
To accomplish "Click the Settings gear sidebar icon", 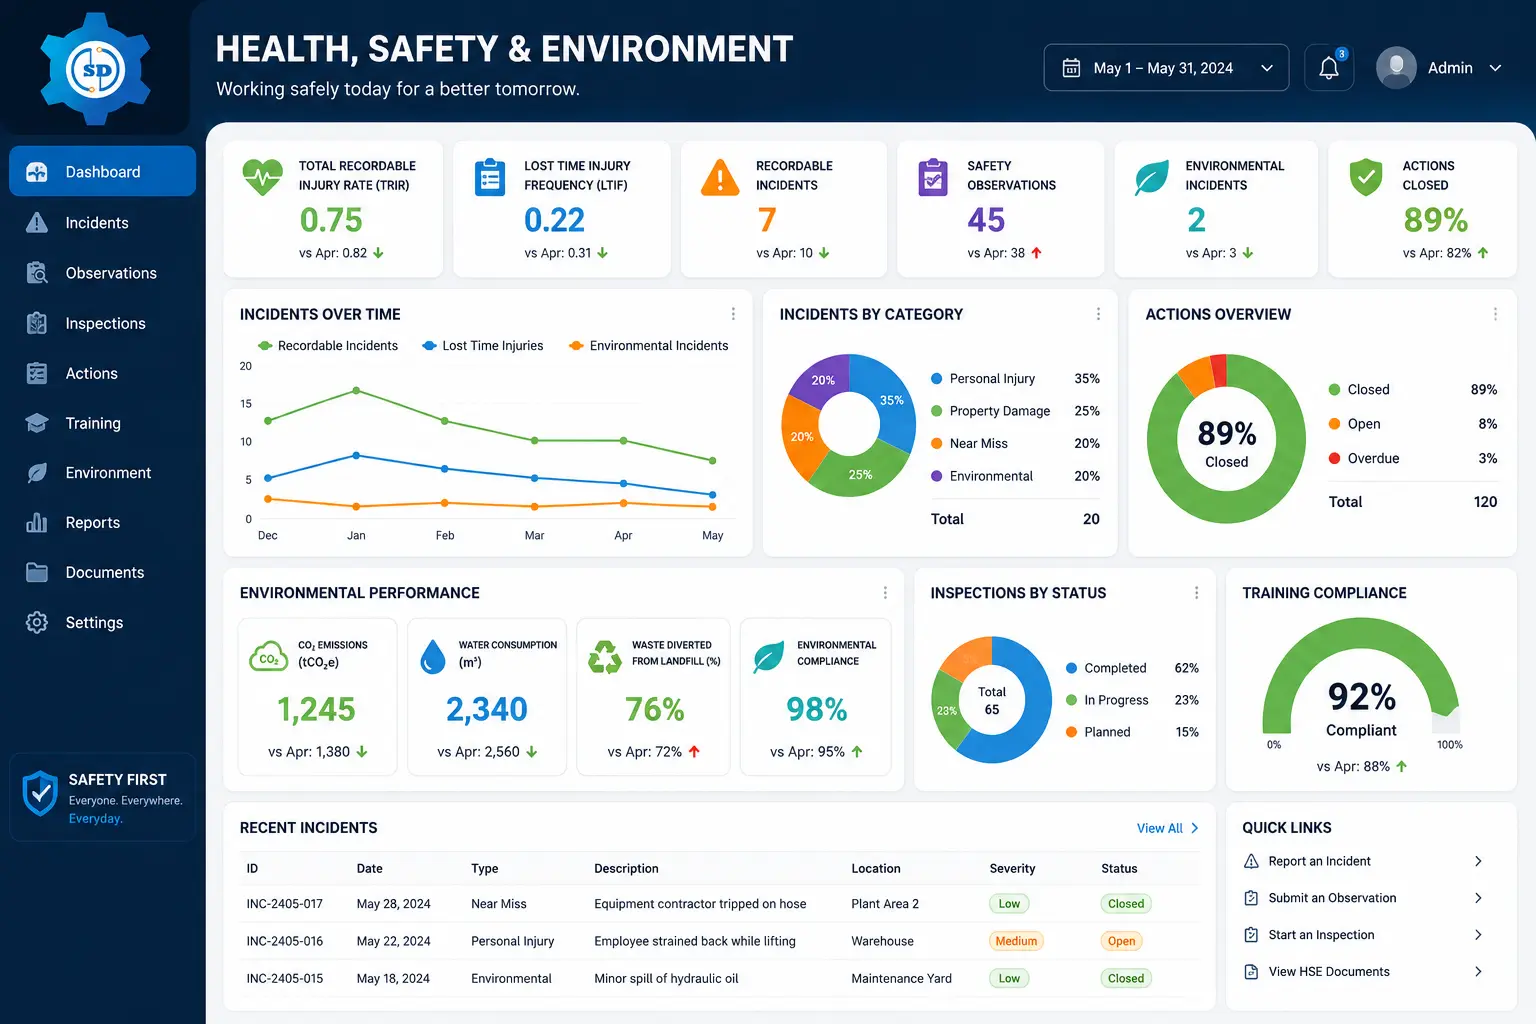I will pos(37,622).
